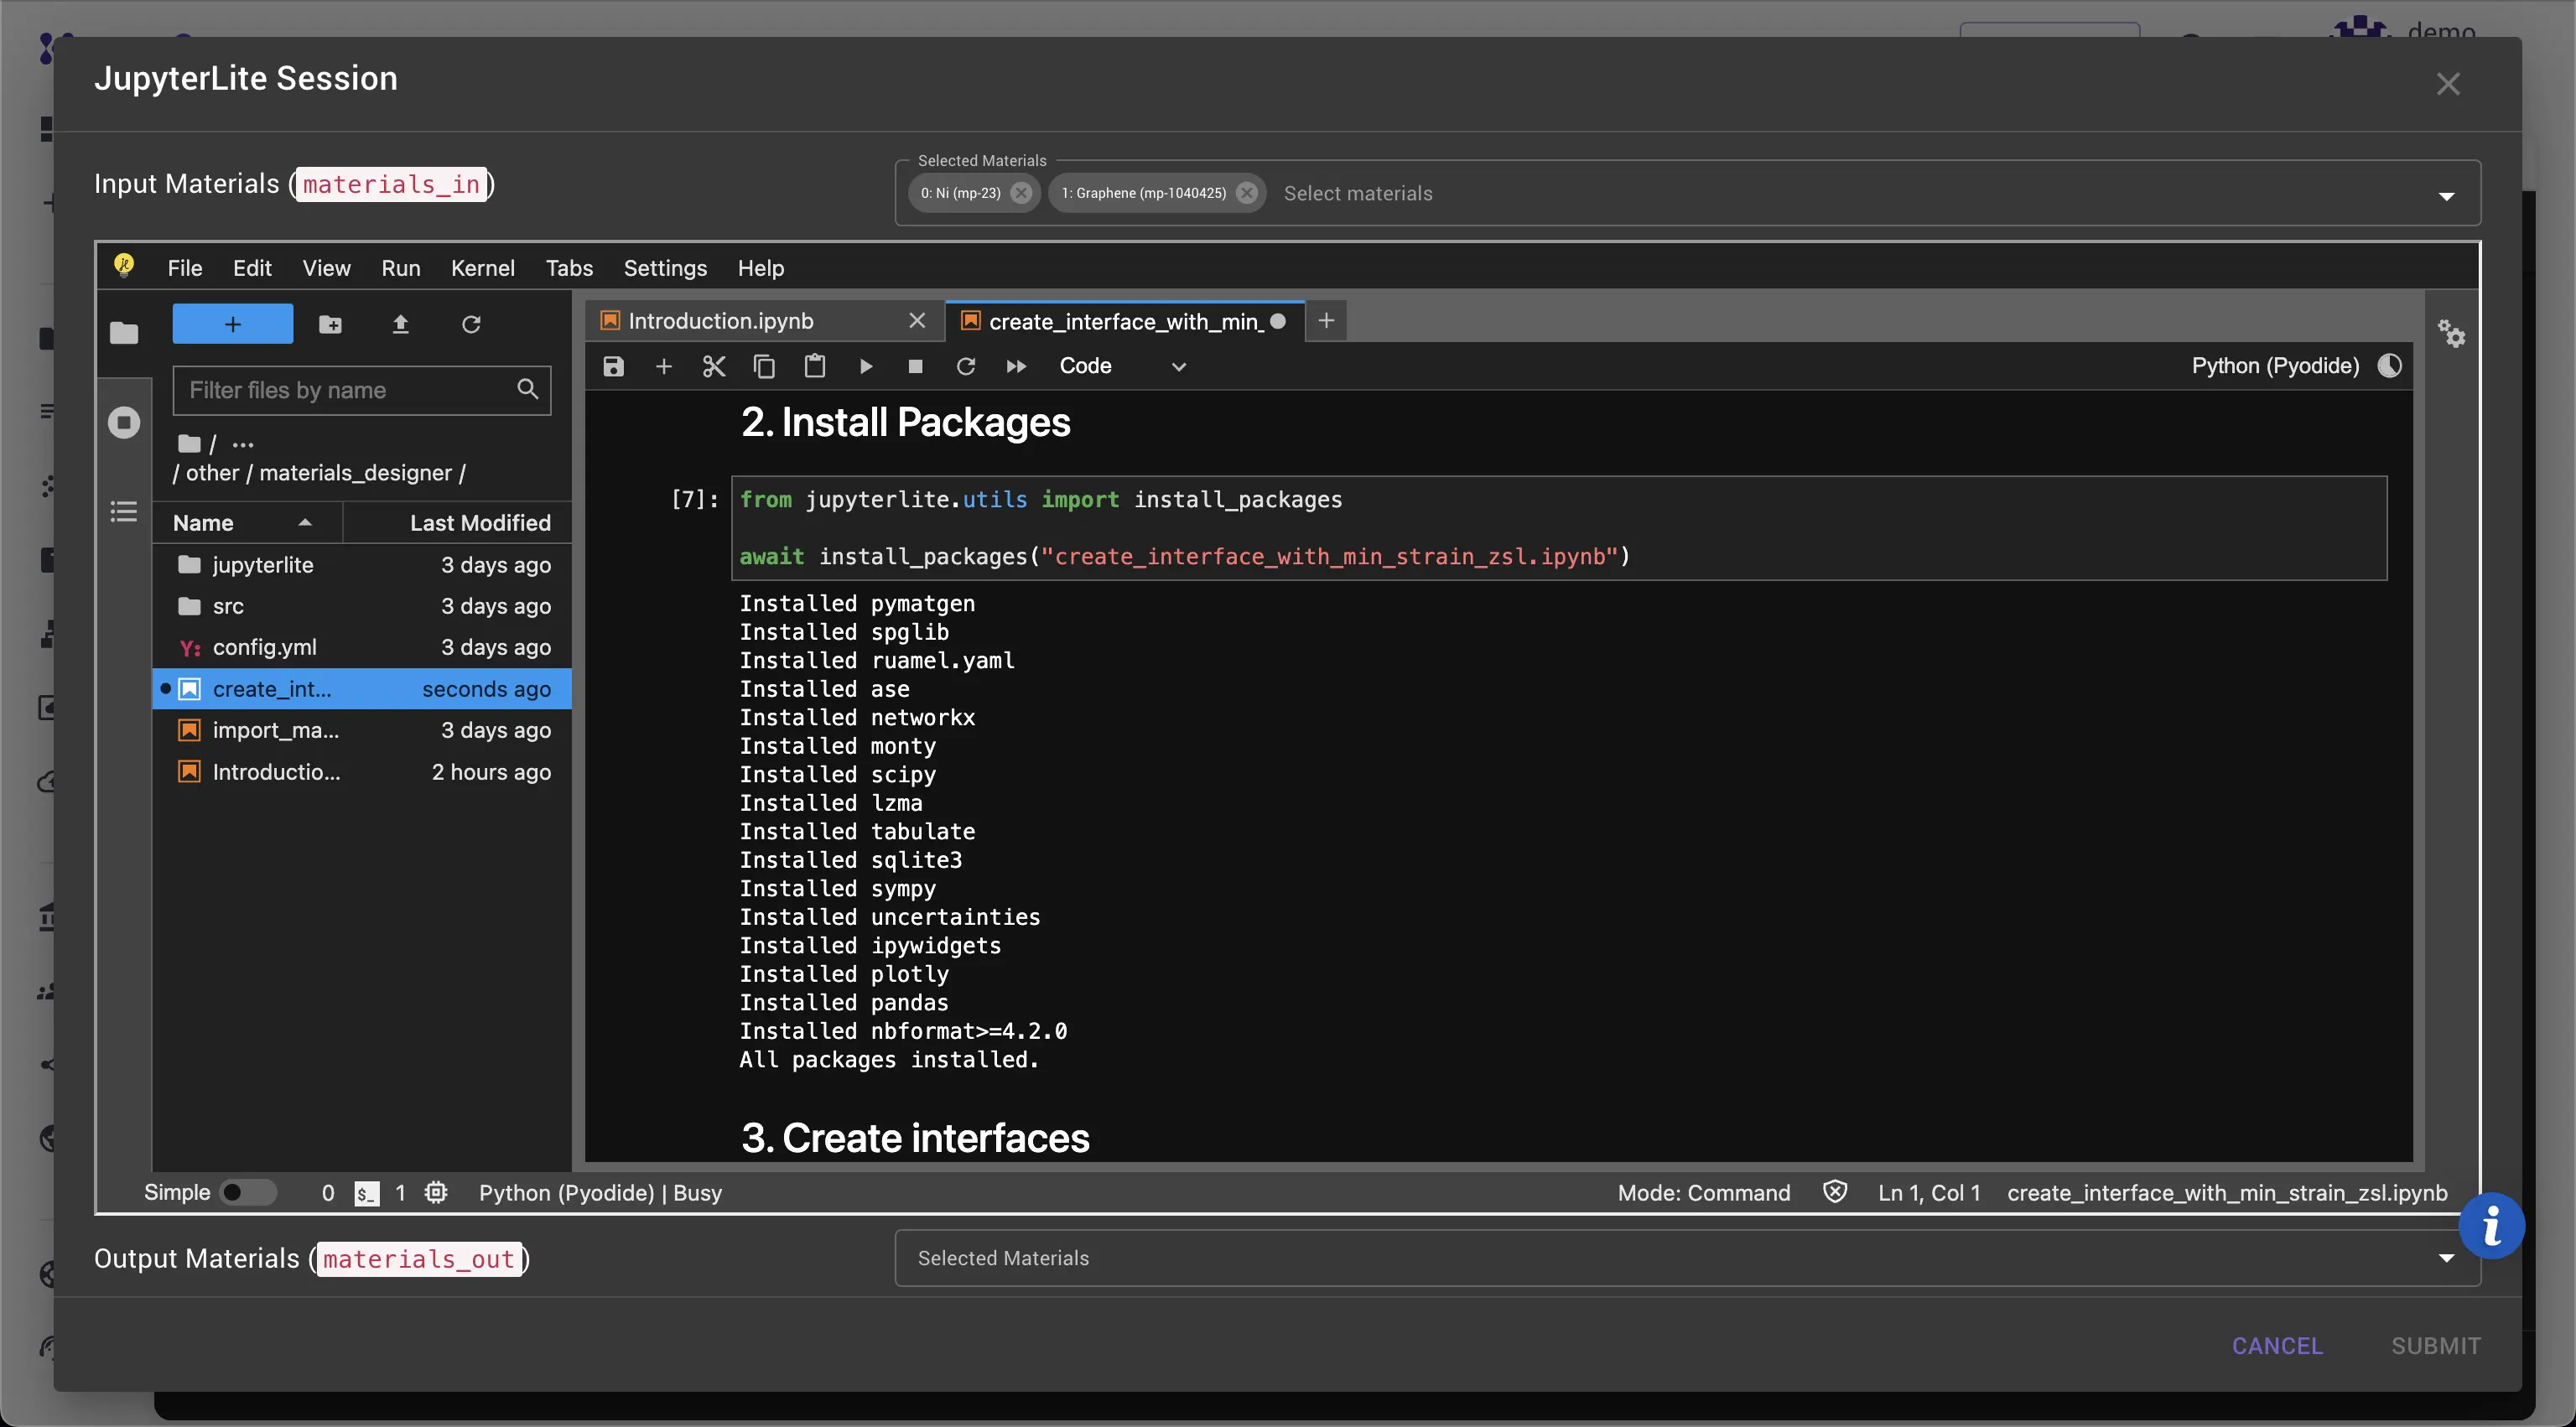Expand the Output Materials selection dropdown
The height and width of the screenshot is (1427, 2576).
pyautogui.click(x=2446, y=1258)
